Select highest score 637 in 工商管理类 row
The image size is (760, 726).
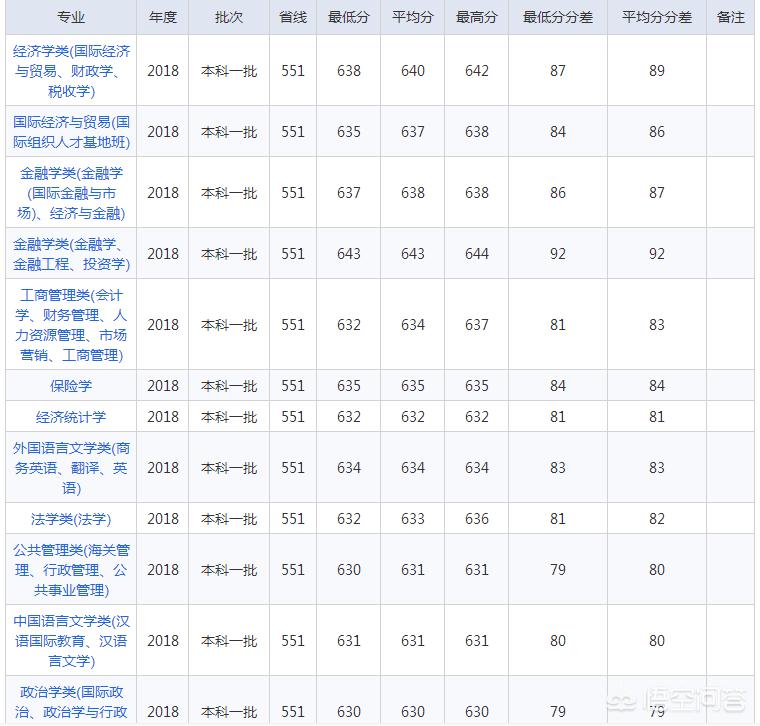click(476, 325)
